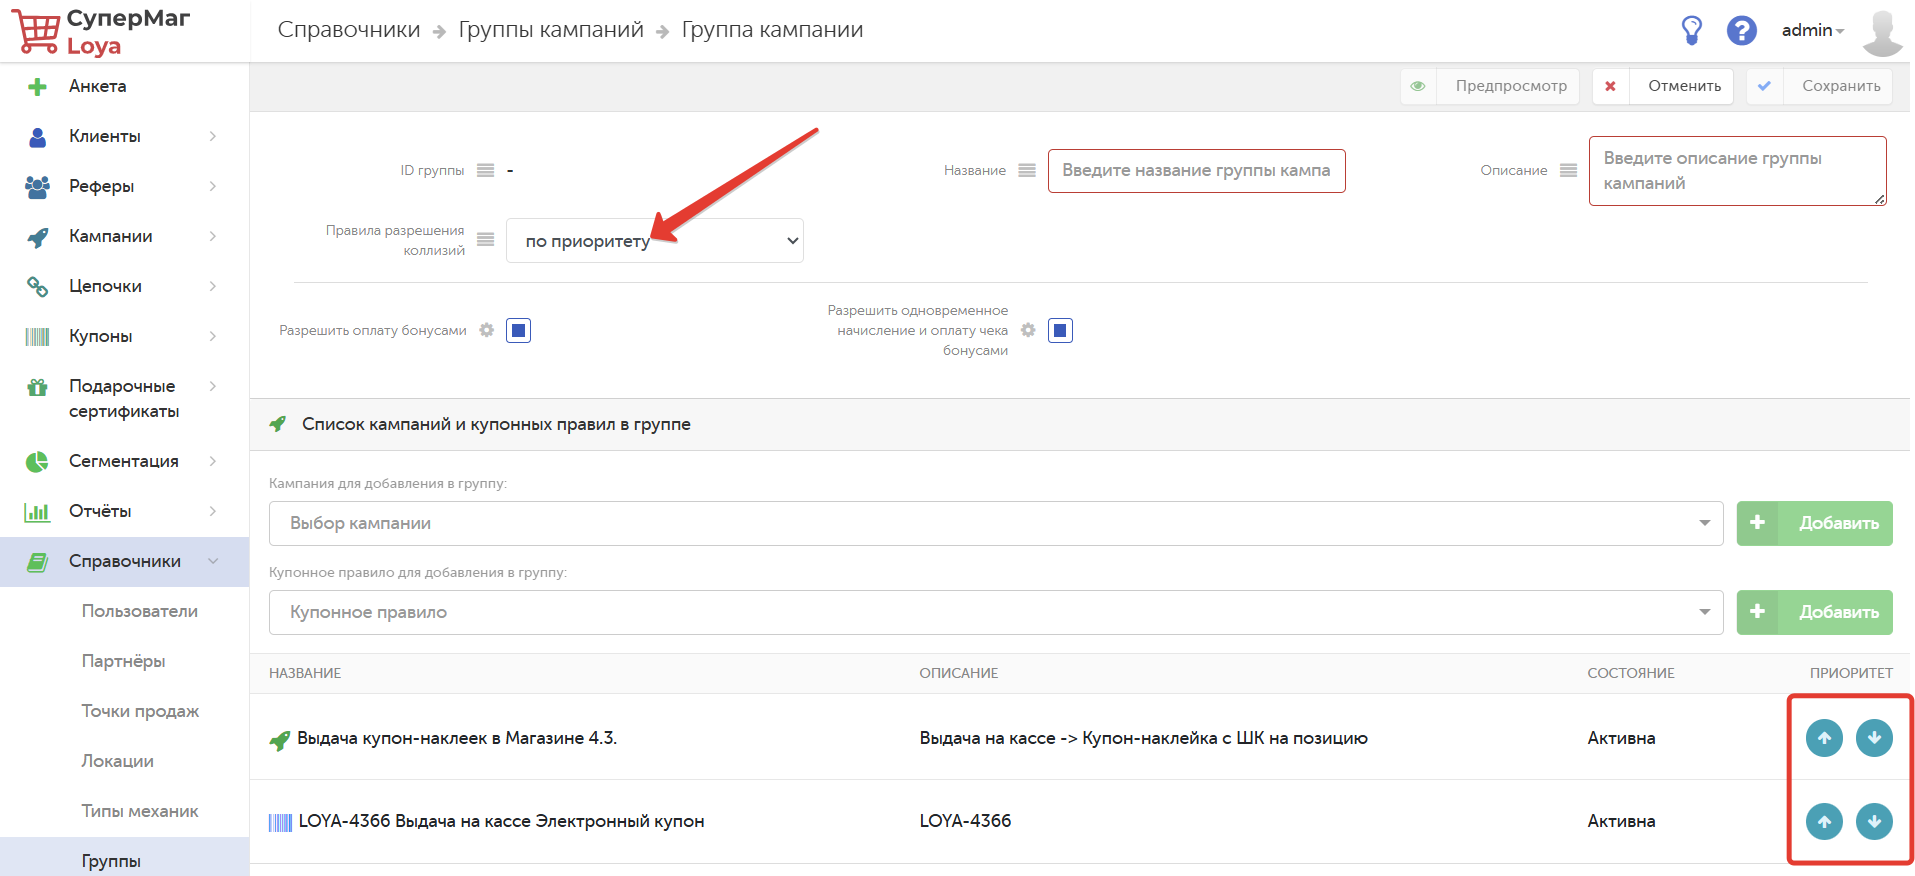Open the Анкета menu item
This screenshot has height=876, width=1915.
[97, 86]
